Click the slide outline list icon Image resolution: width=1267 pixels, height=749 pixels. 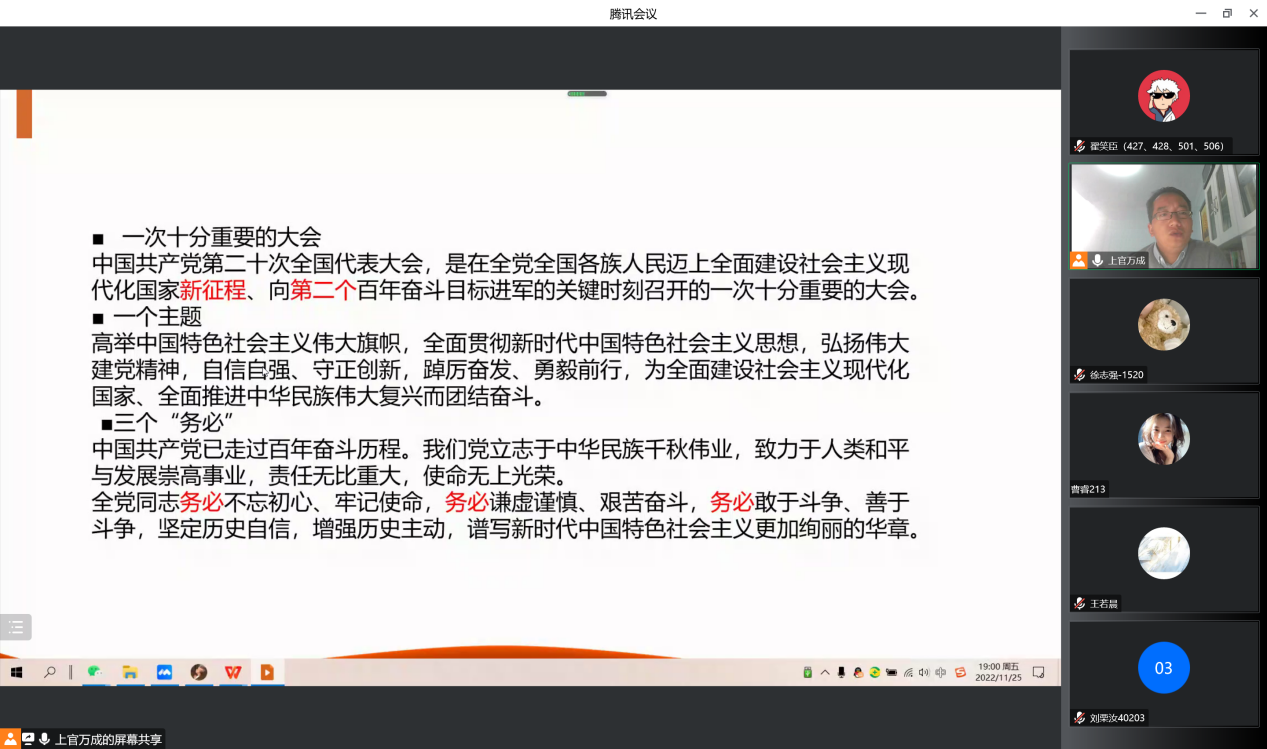pos(16,627)
